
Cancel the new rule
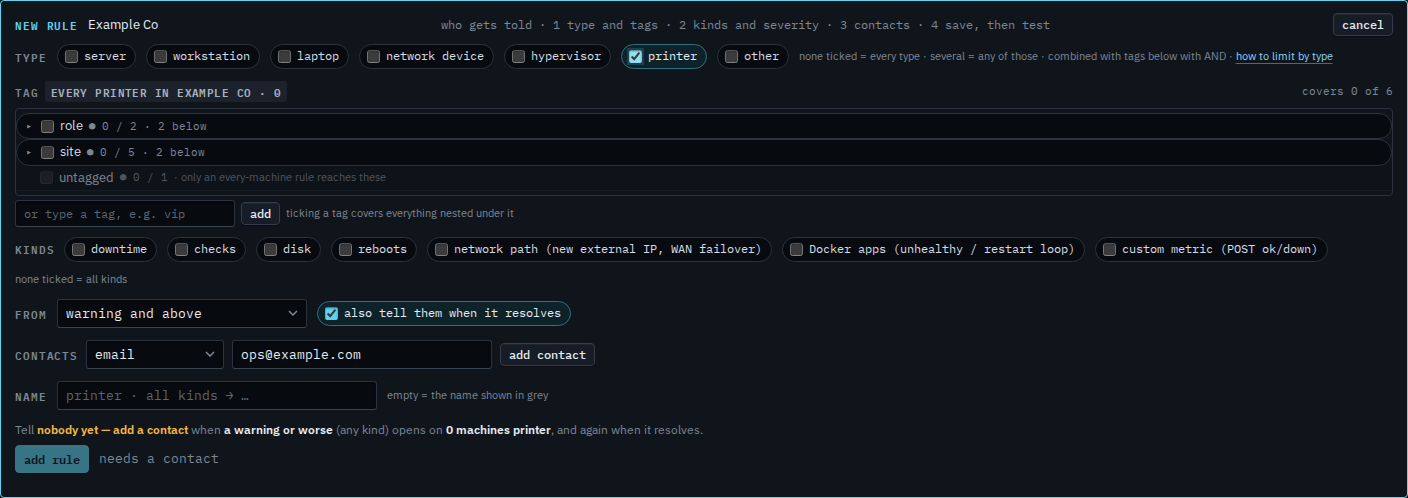(1362, 25)
